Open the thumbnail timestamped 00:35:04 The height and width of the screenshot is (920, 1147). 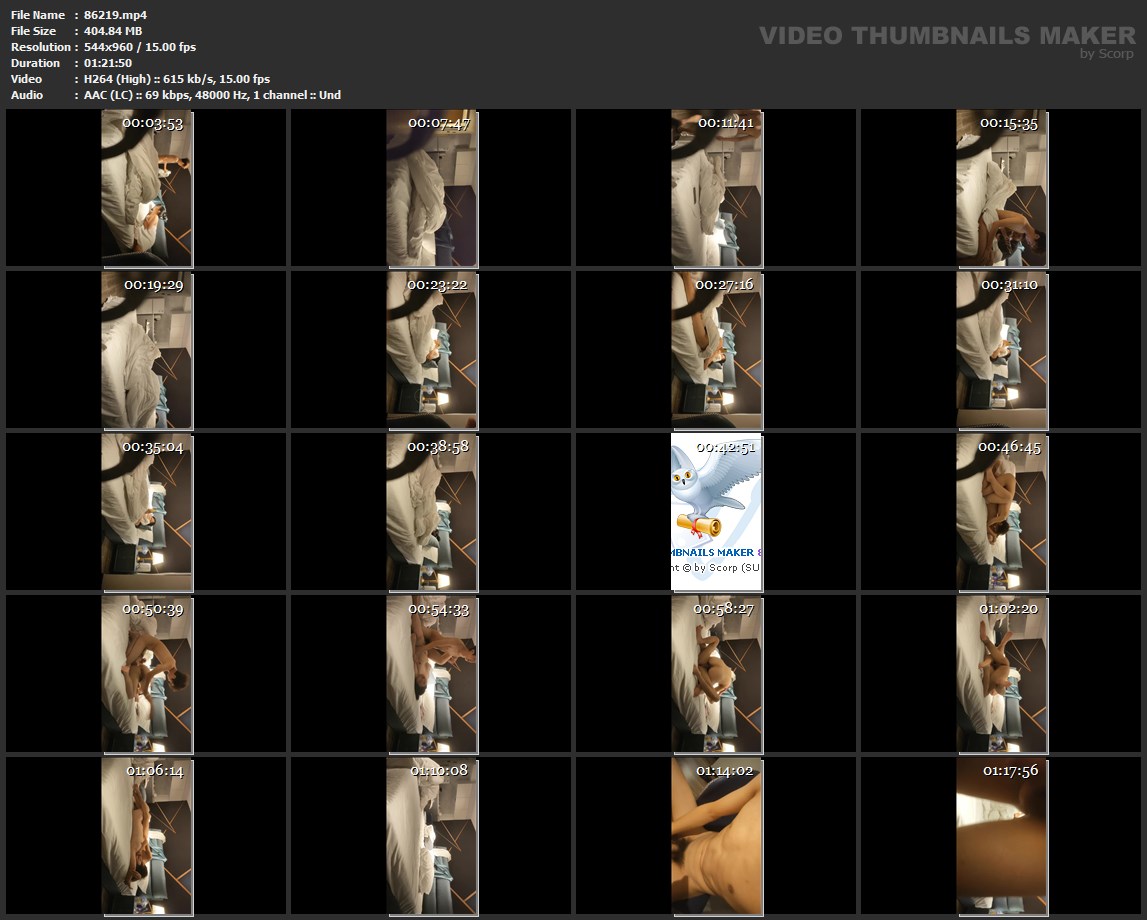[x=147, y=512]
